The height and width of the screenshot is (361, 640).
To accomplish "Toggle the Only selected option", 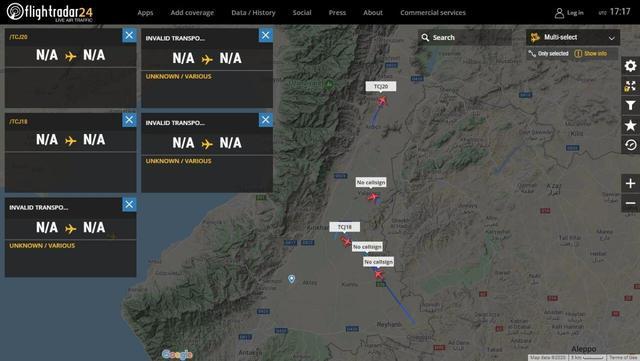I will pyautogui.click(x=548, y=53).
